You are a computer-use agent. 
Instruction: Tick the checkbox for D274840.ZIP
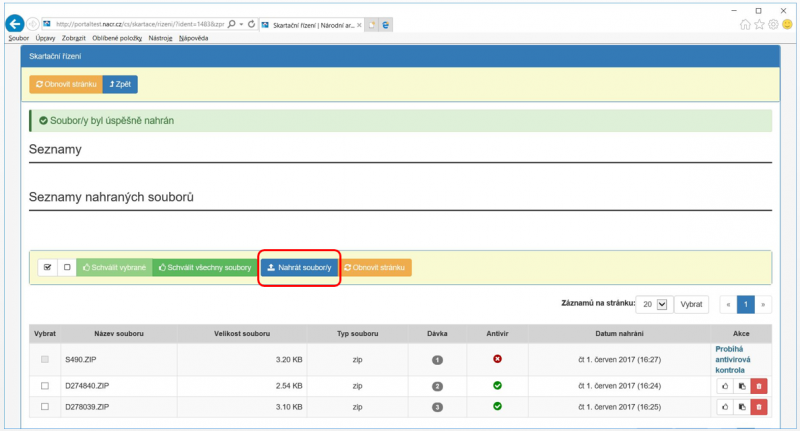point(44,385)
